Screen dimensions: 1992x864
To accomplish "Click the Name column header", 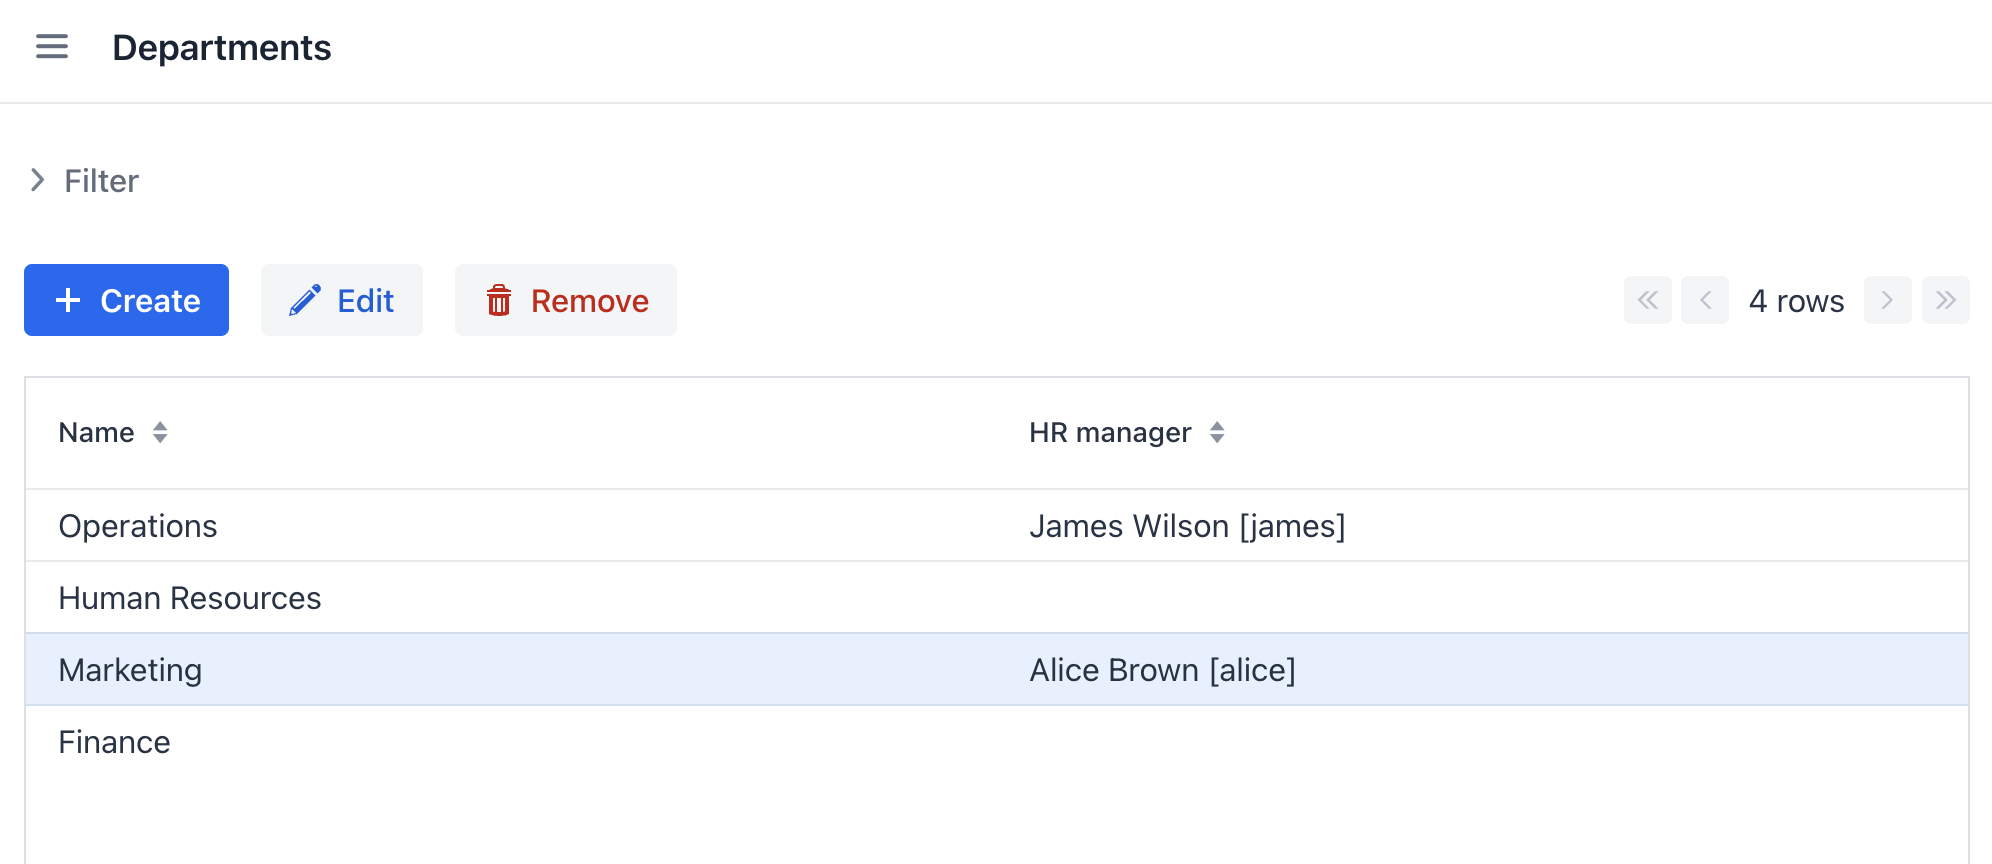I will (96, 432).
